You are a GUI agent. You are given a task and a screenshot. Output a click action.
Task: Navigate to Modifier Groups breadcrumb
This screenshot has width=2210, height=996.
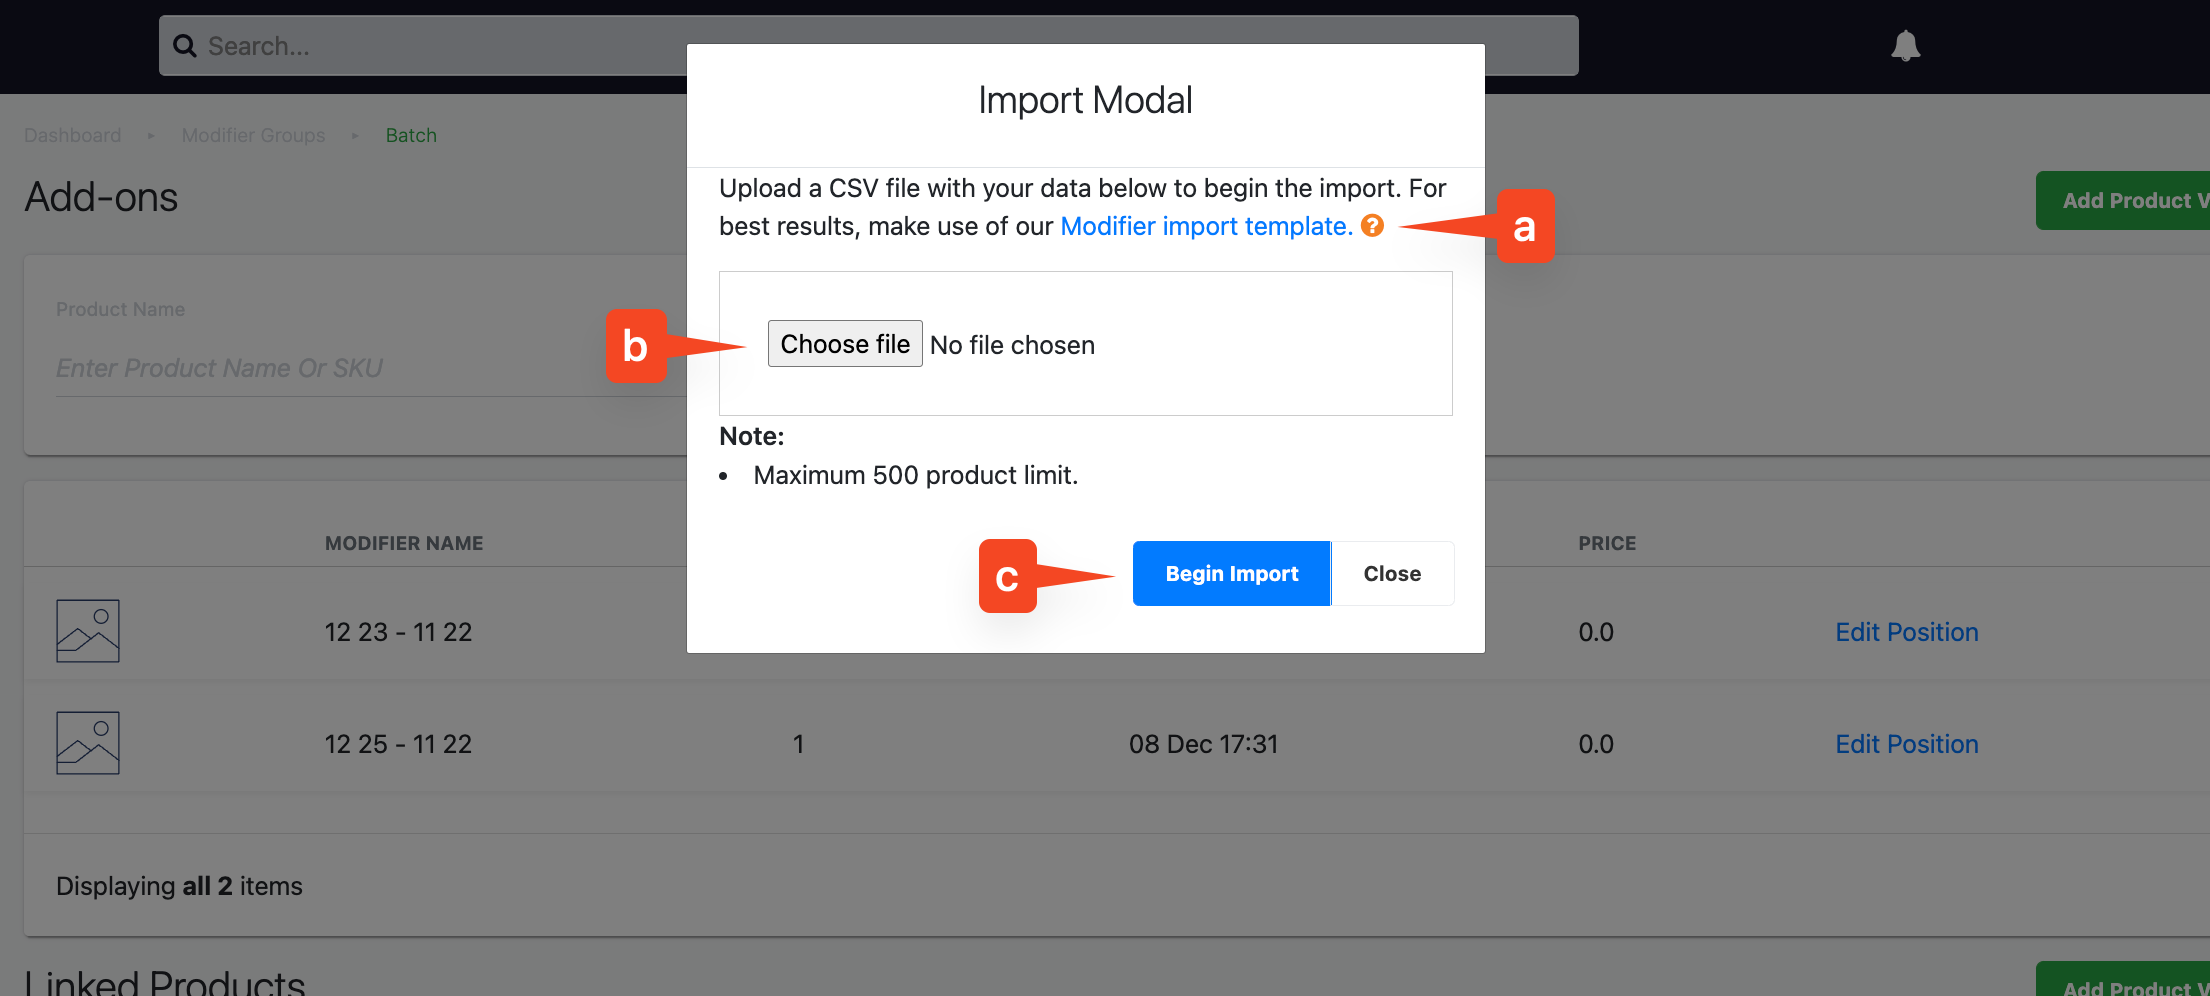tap(254, 135)
